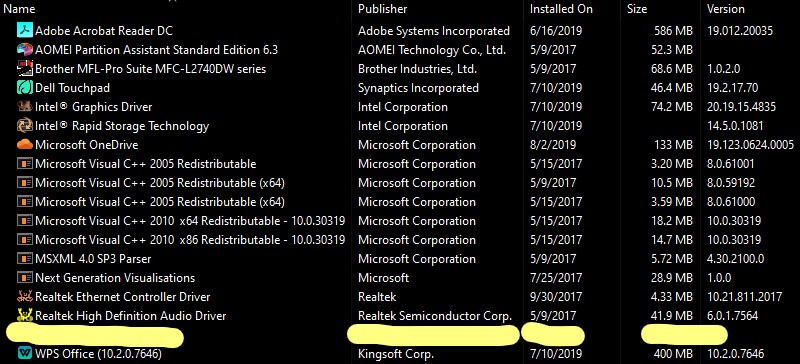Select the Intel Rapid Storage Technology icon
Image resolution: width=800 pixels, height=364 pixels.
(24, 126)
